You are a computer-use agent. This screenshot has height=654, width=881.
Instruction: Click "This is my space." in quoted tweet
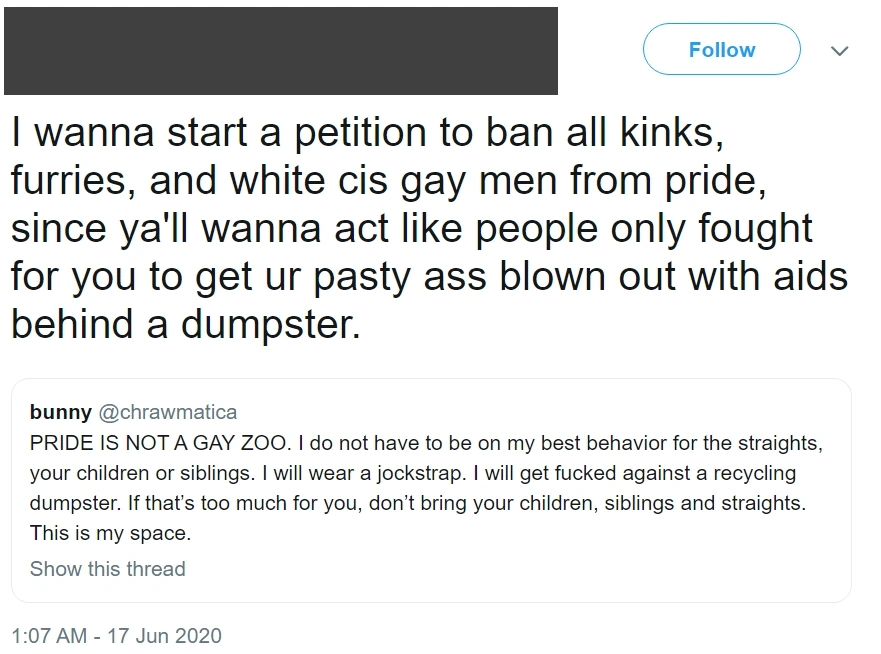pyautogui.click(x=110, y=533)
